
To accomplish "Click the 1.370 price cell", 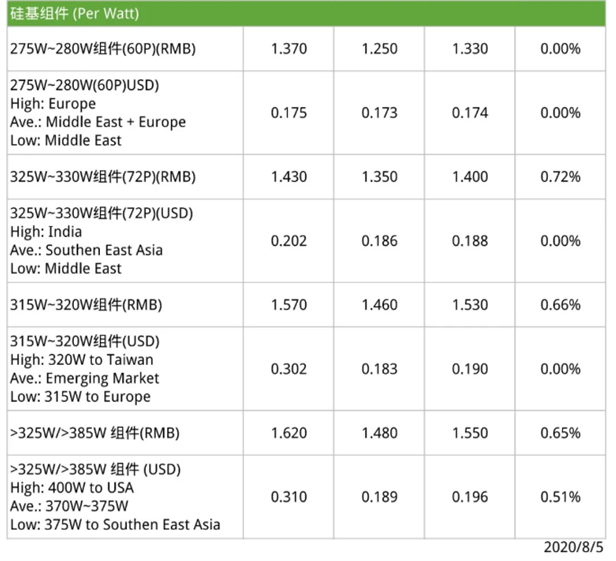I will tap(288, 48).
